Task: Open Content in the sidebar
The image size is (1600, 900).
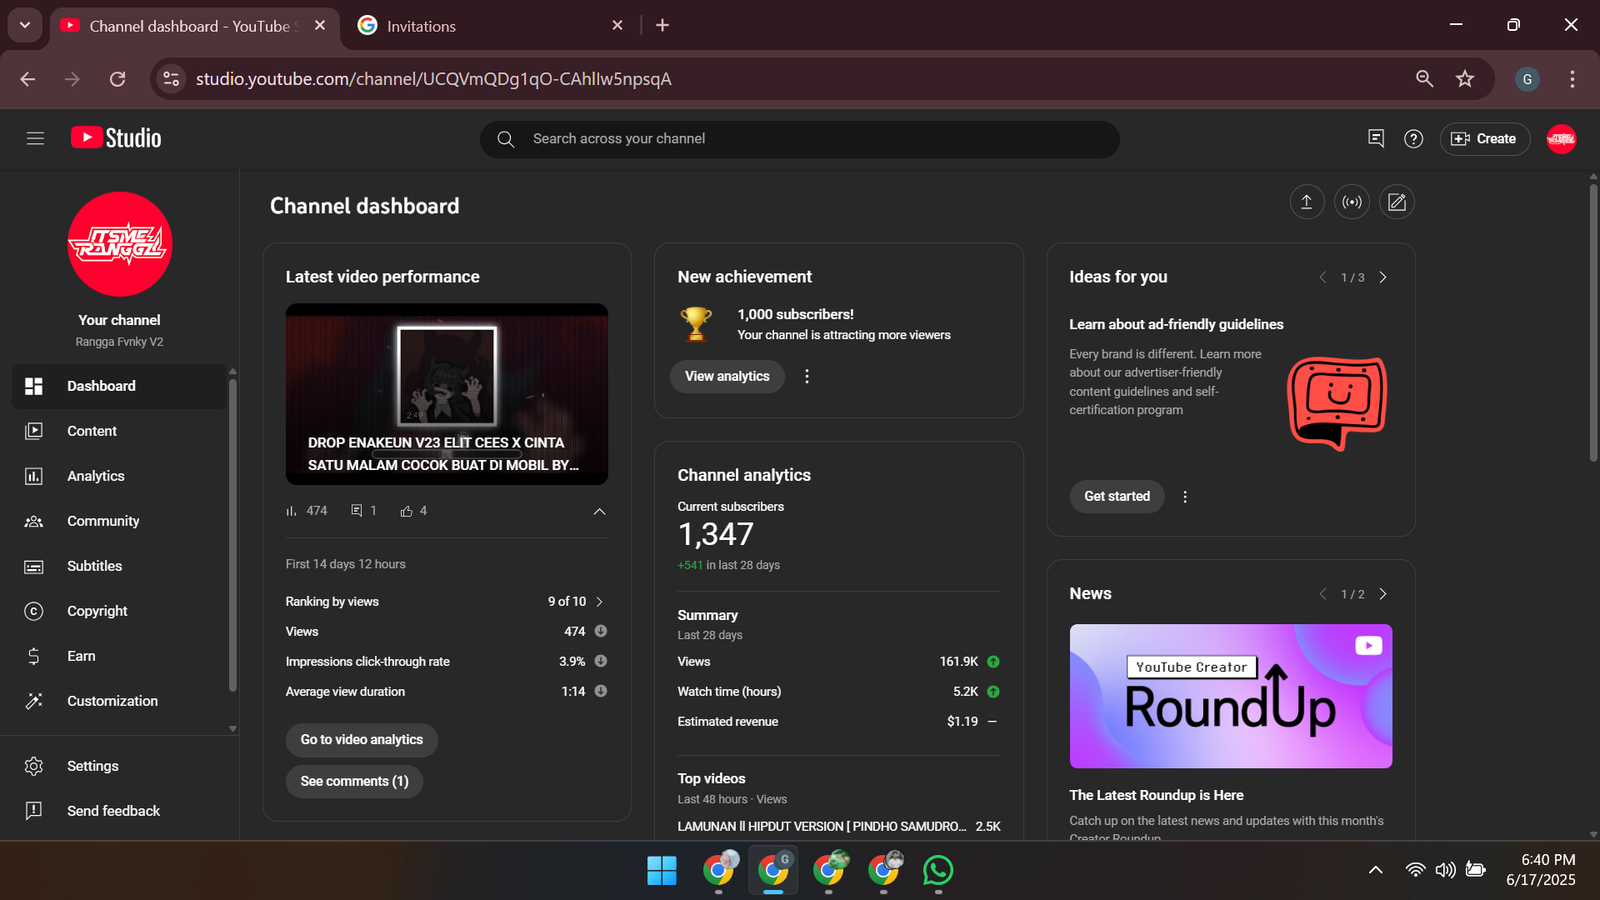Action: click(x=118, y=431)
